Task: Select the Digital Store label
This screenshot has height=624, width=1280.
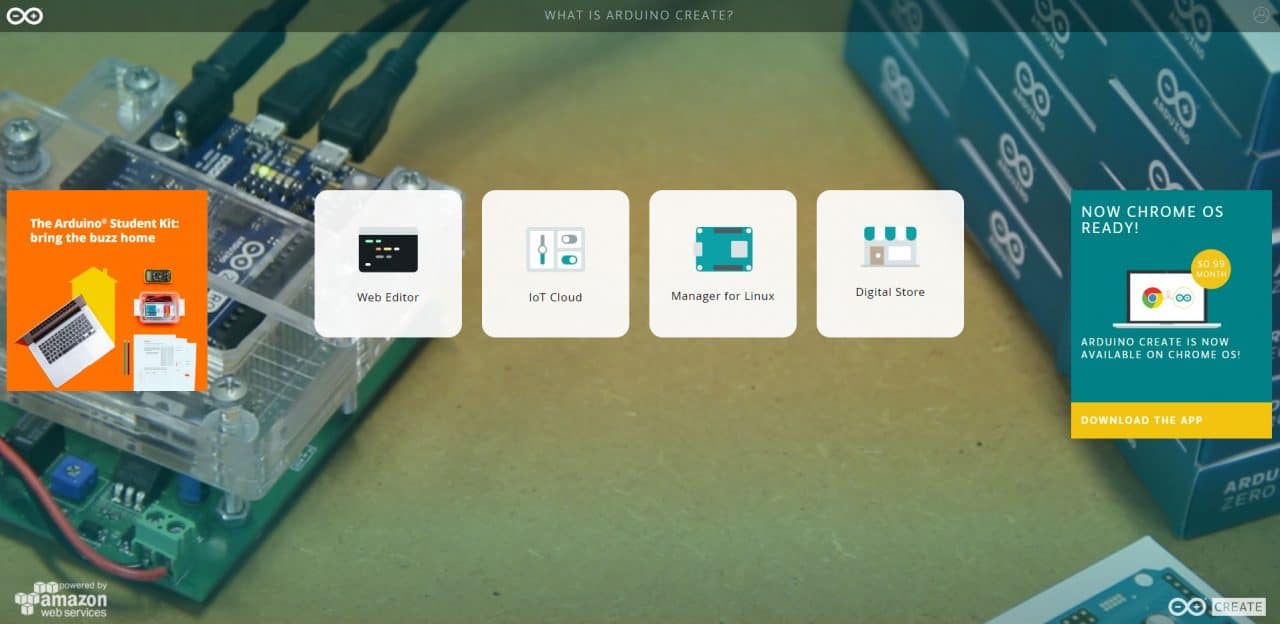Action: point(890,292)
